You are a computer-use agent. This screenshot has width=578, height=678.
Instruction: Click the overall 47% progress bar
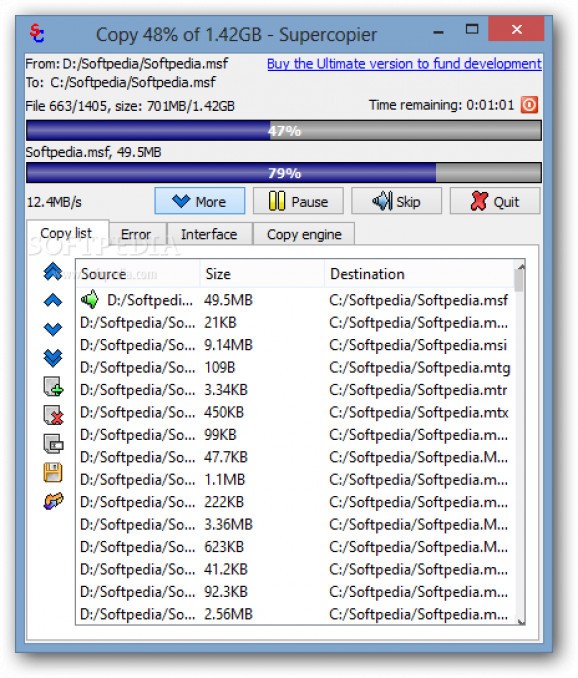click(x=284, y=131)
